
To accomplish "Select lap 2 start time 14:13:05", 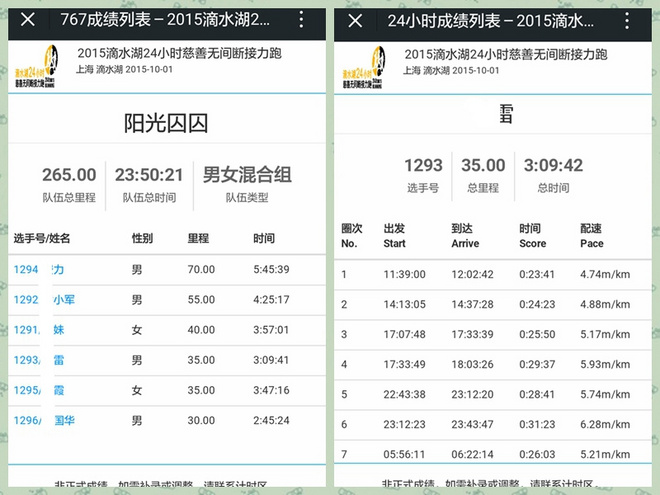I will tap(405, 304).
